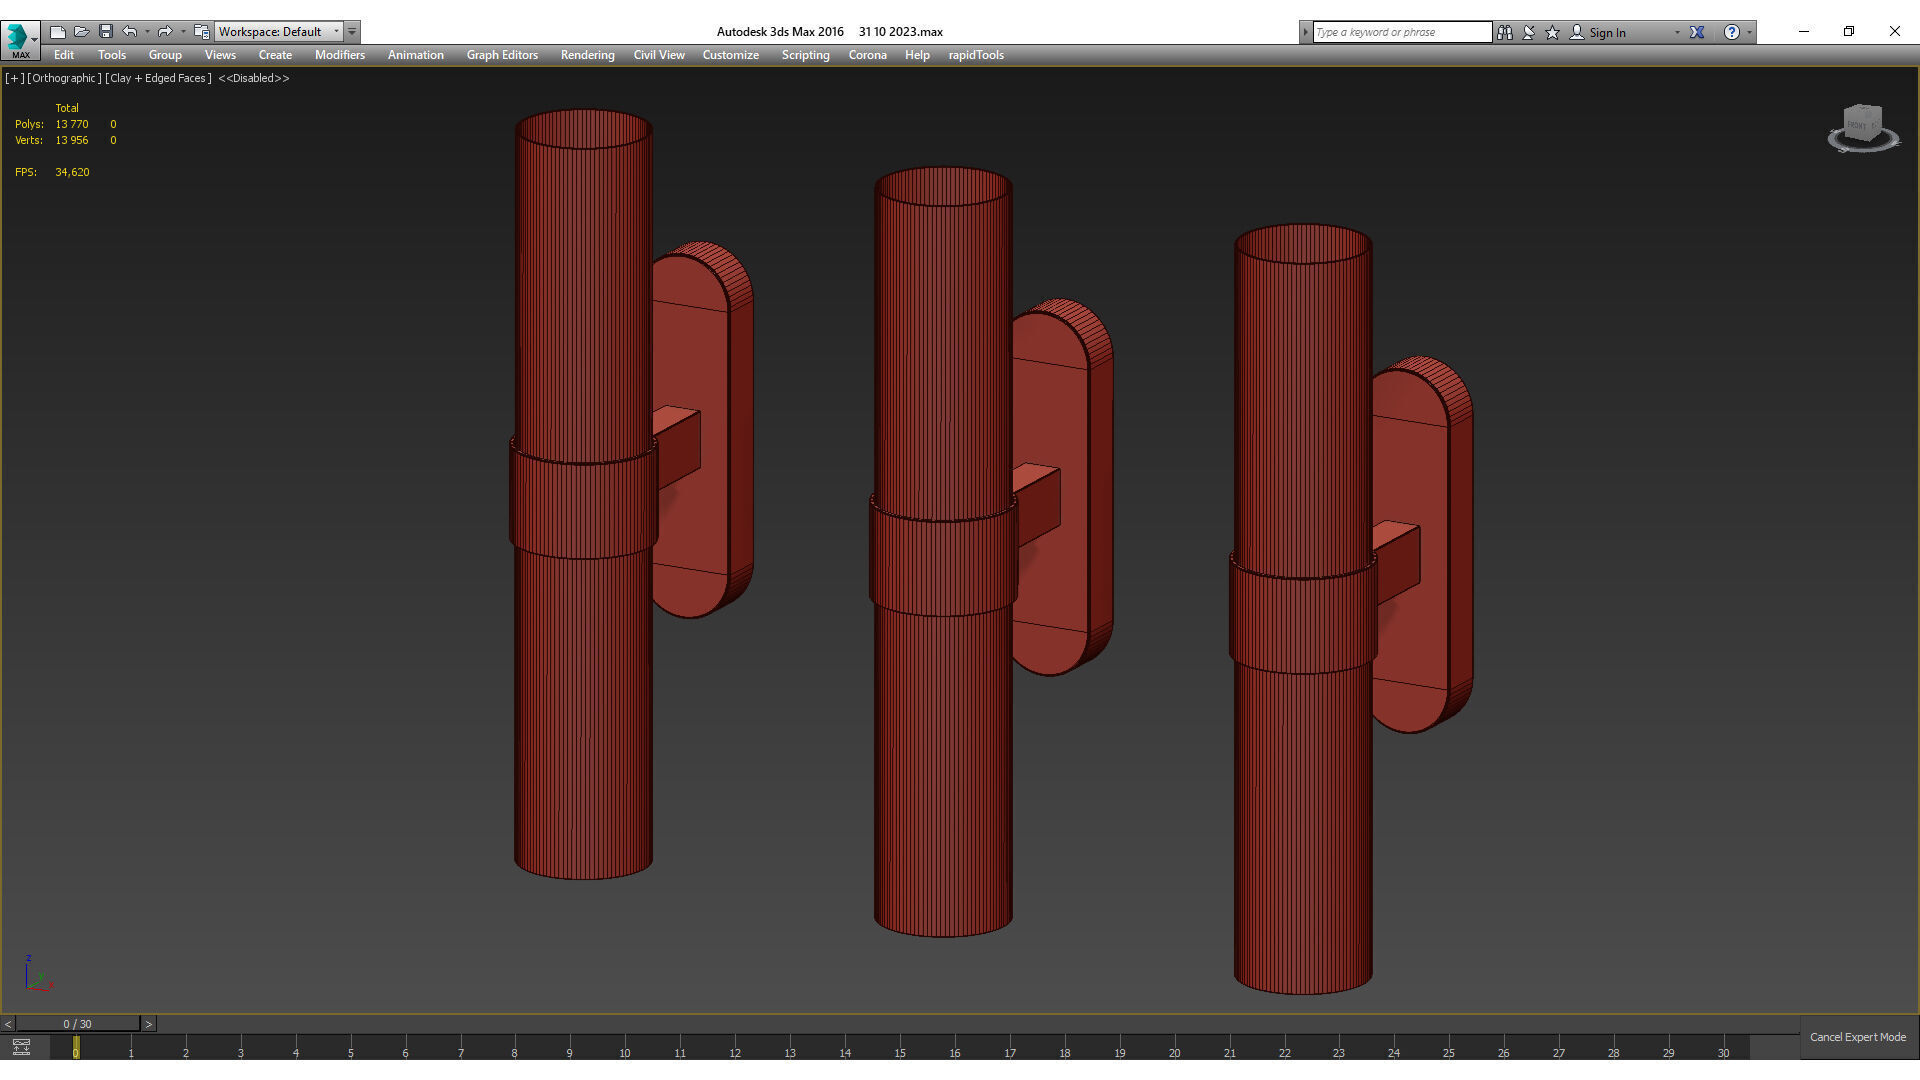This screenshot has width=1920, height=1080.
Task: Expand the Workspace: Default dropdown
Action: [336, 32]
